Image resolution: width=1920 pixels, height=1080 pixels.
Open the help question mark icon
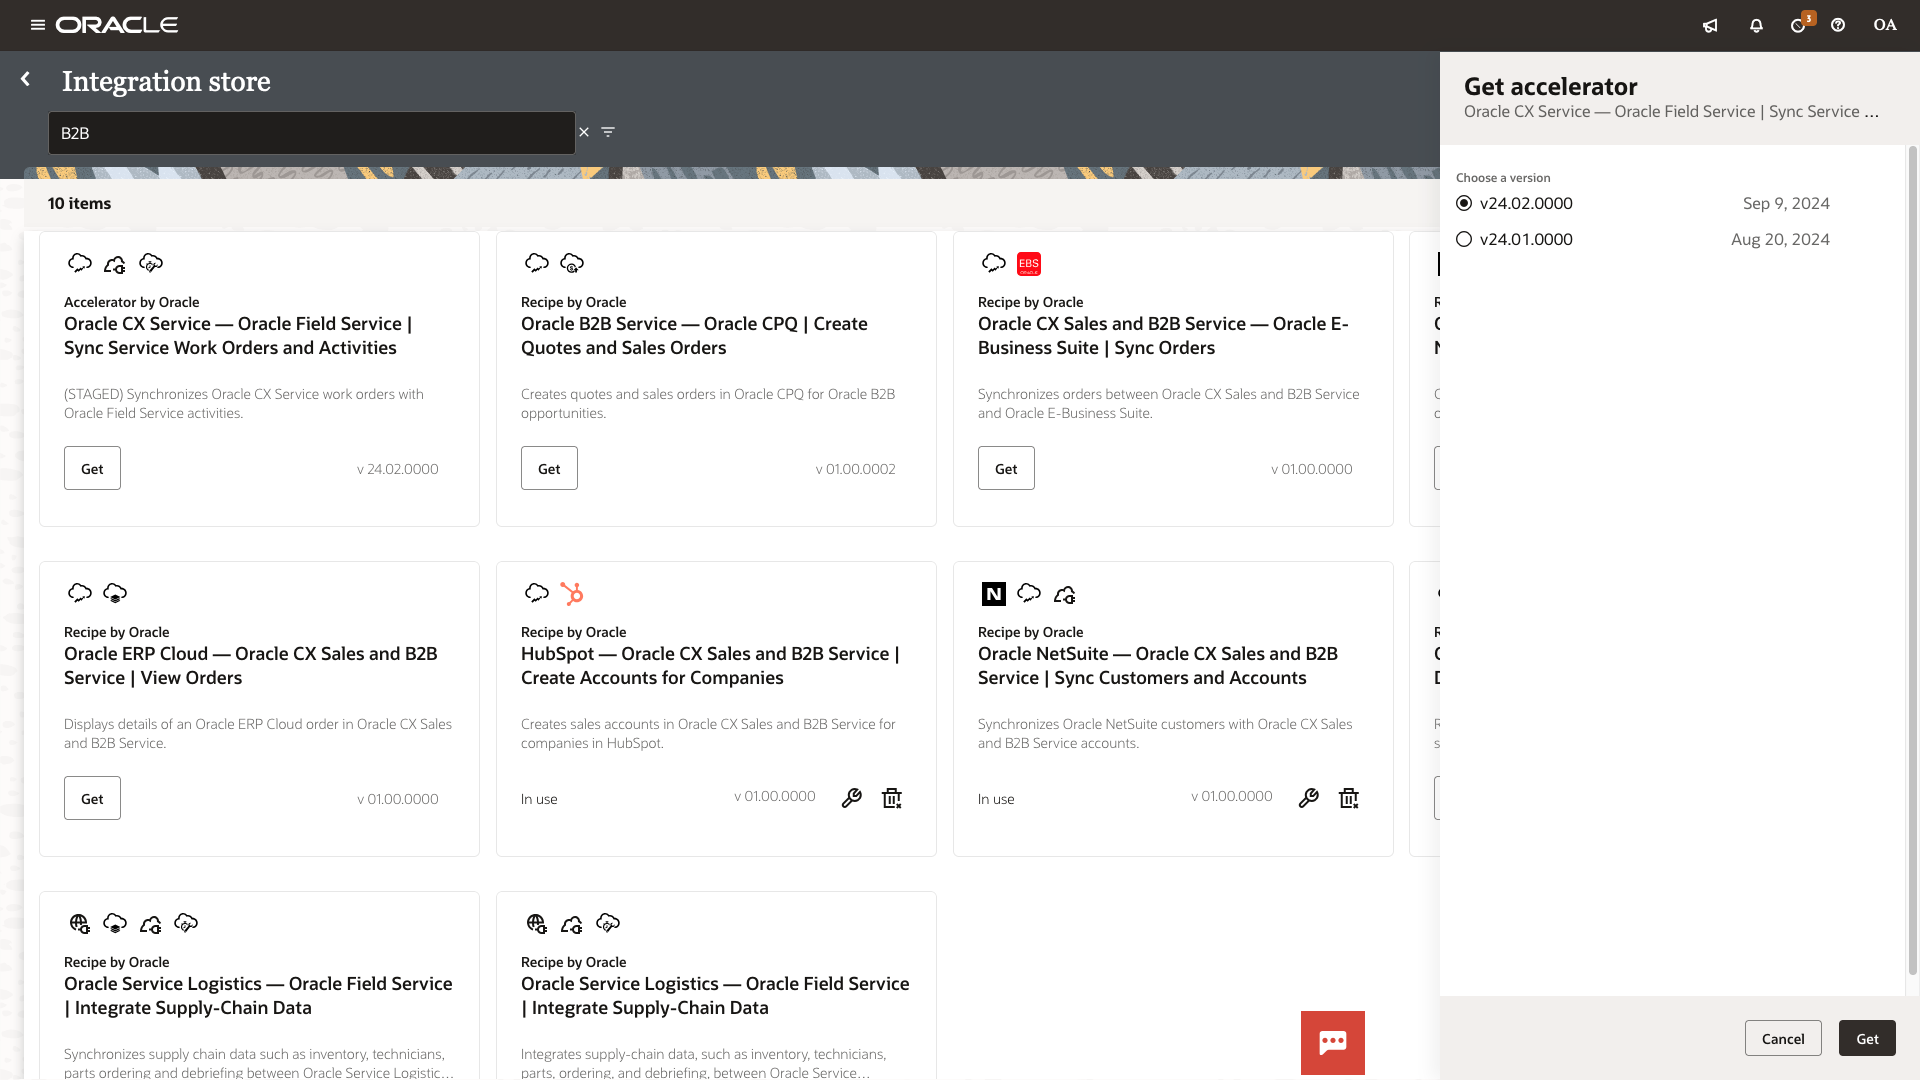[x=1838, y=26]
